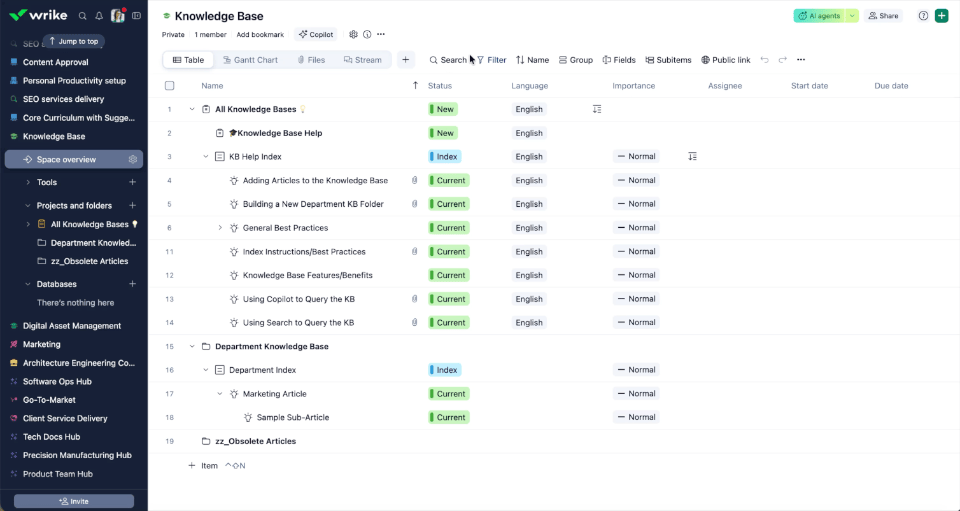Open Digital Asset Management space in sidebar
This screenshot has width=960, height=511.
coord(72,326)
